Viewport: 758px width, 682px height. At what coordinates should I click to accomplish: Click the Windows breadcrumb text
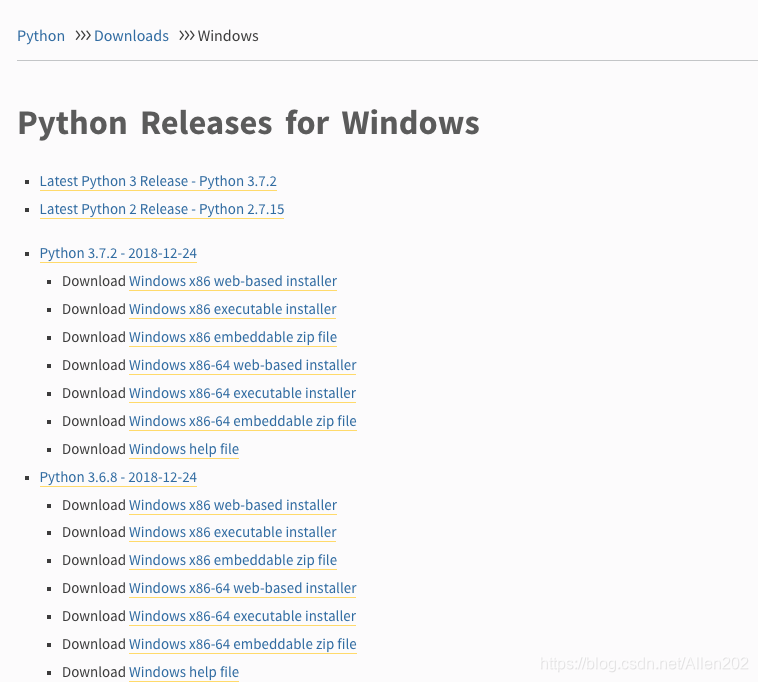pos(228,36)
